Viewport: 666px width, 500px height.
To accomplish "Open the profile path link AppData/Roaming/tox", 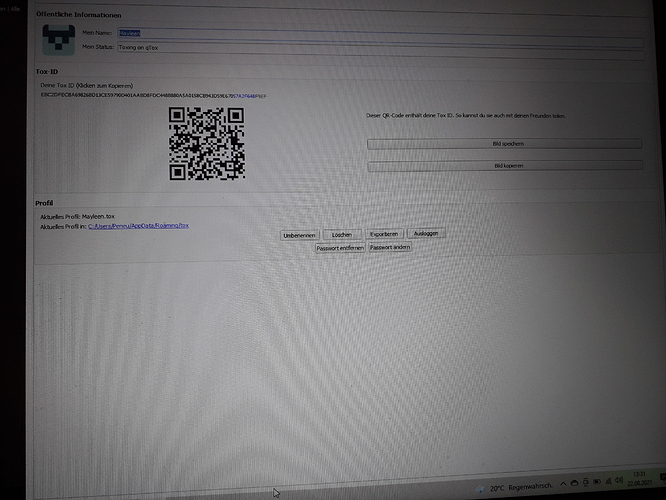I will tap(138, 226).
